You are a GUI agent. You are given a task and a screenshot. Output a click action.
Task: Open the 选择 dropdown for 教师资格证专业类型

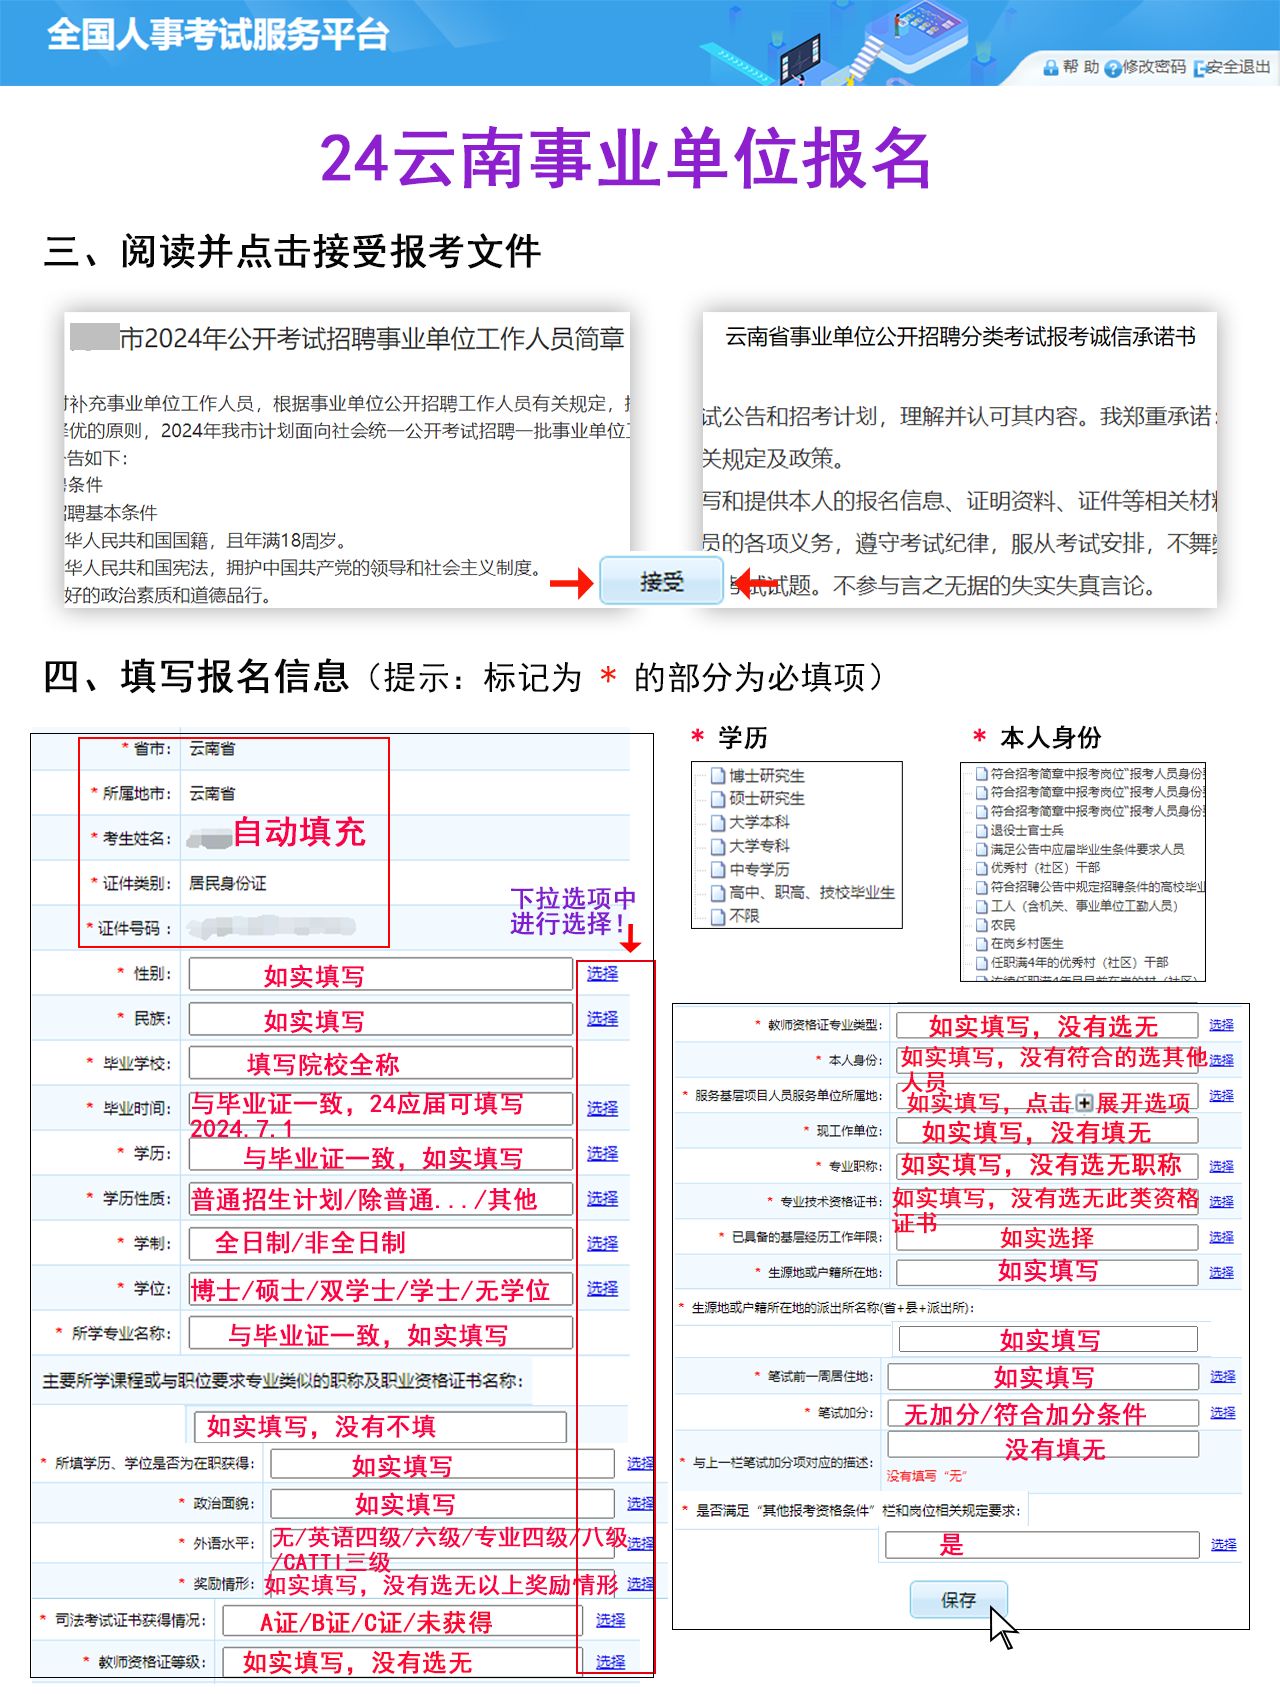tap(1221, 1025)
